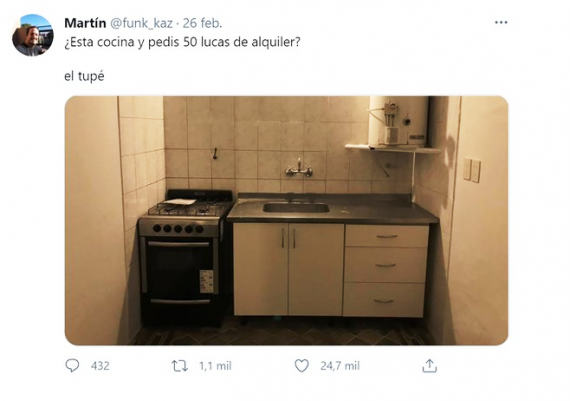The image size is (570, 401).
Task: Open Martín's profile avatar picture
Action: tap(33, 35)
